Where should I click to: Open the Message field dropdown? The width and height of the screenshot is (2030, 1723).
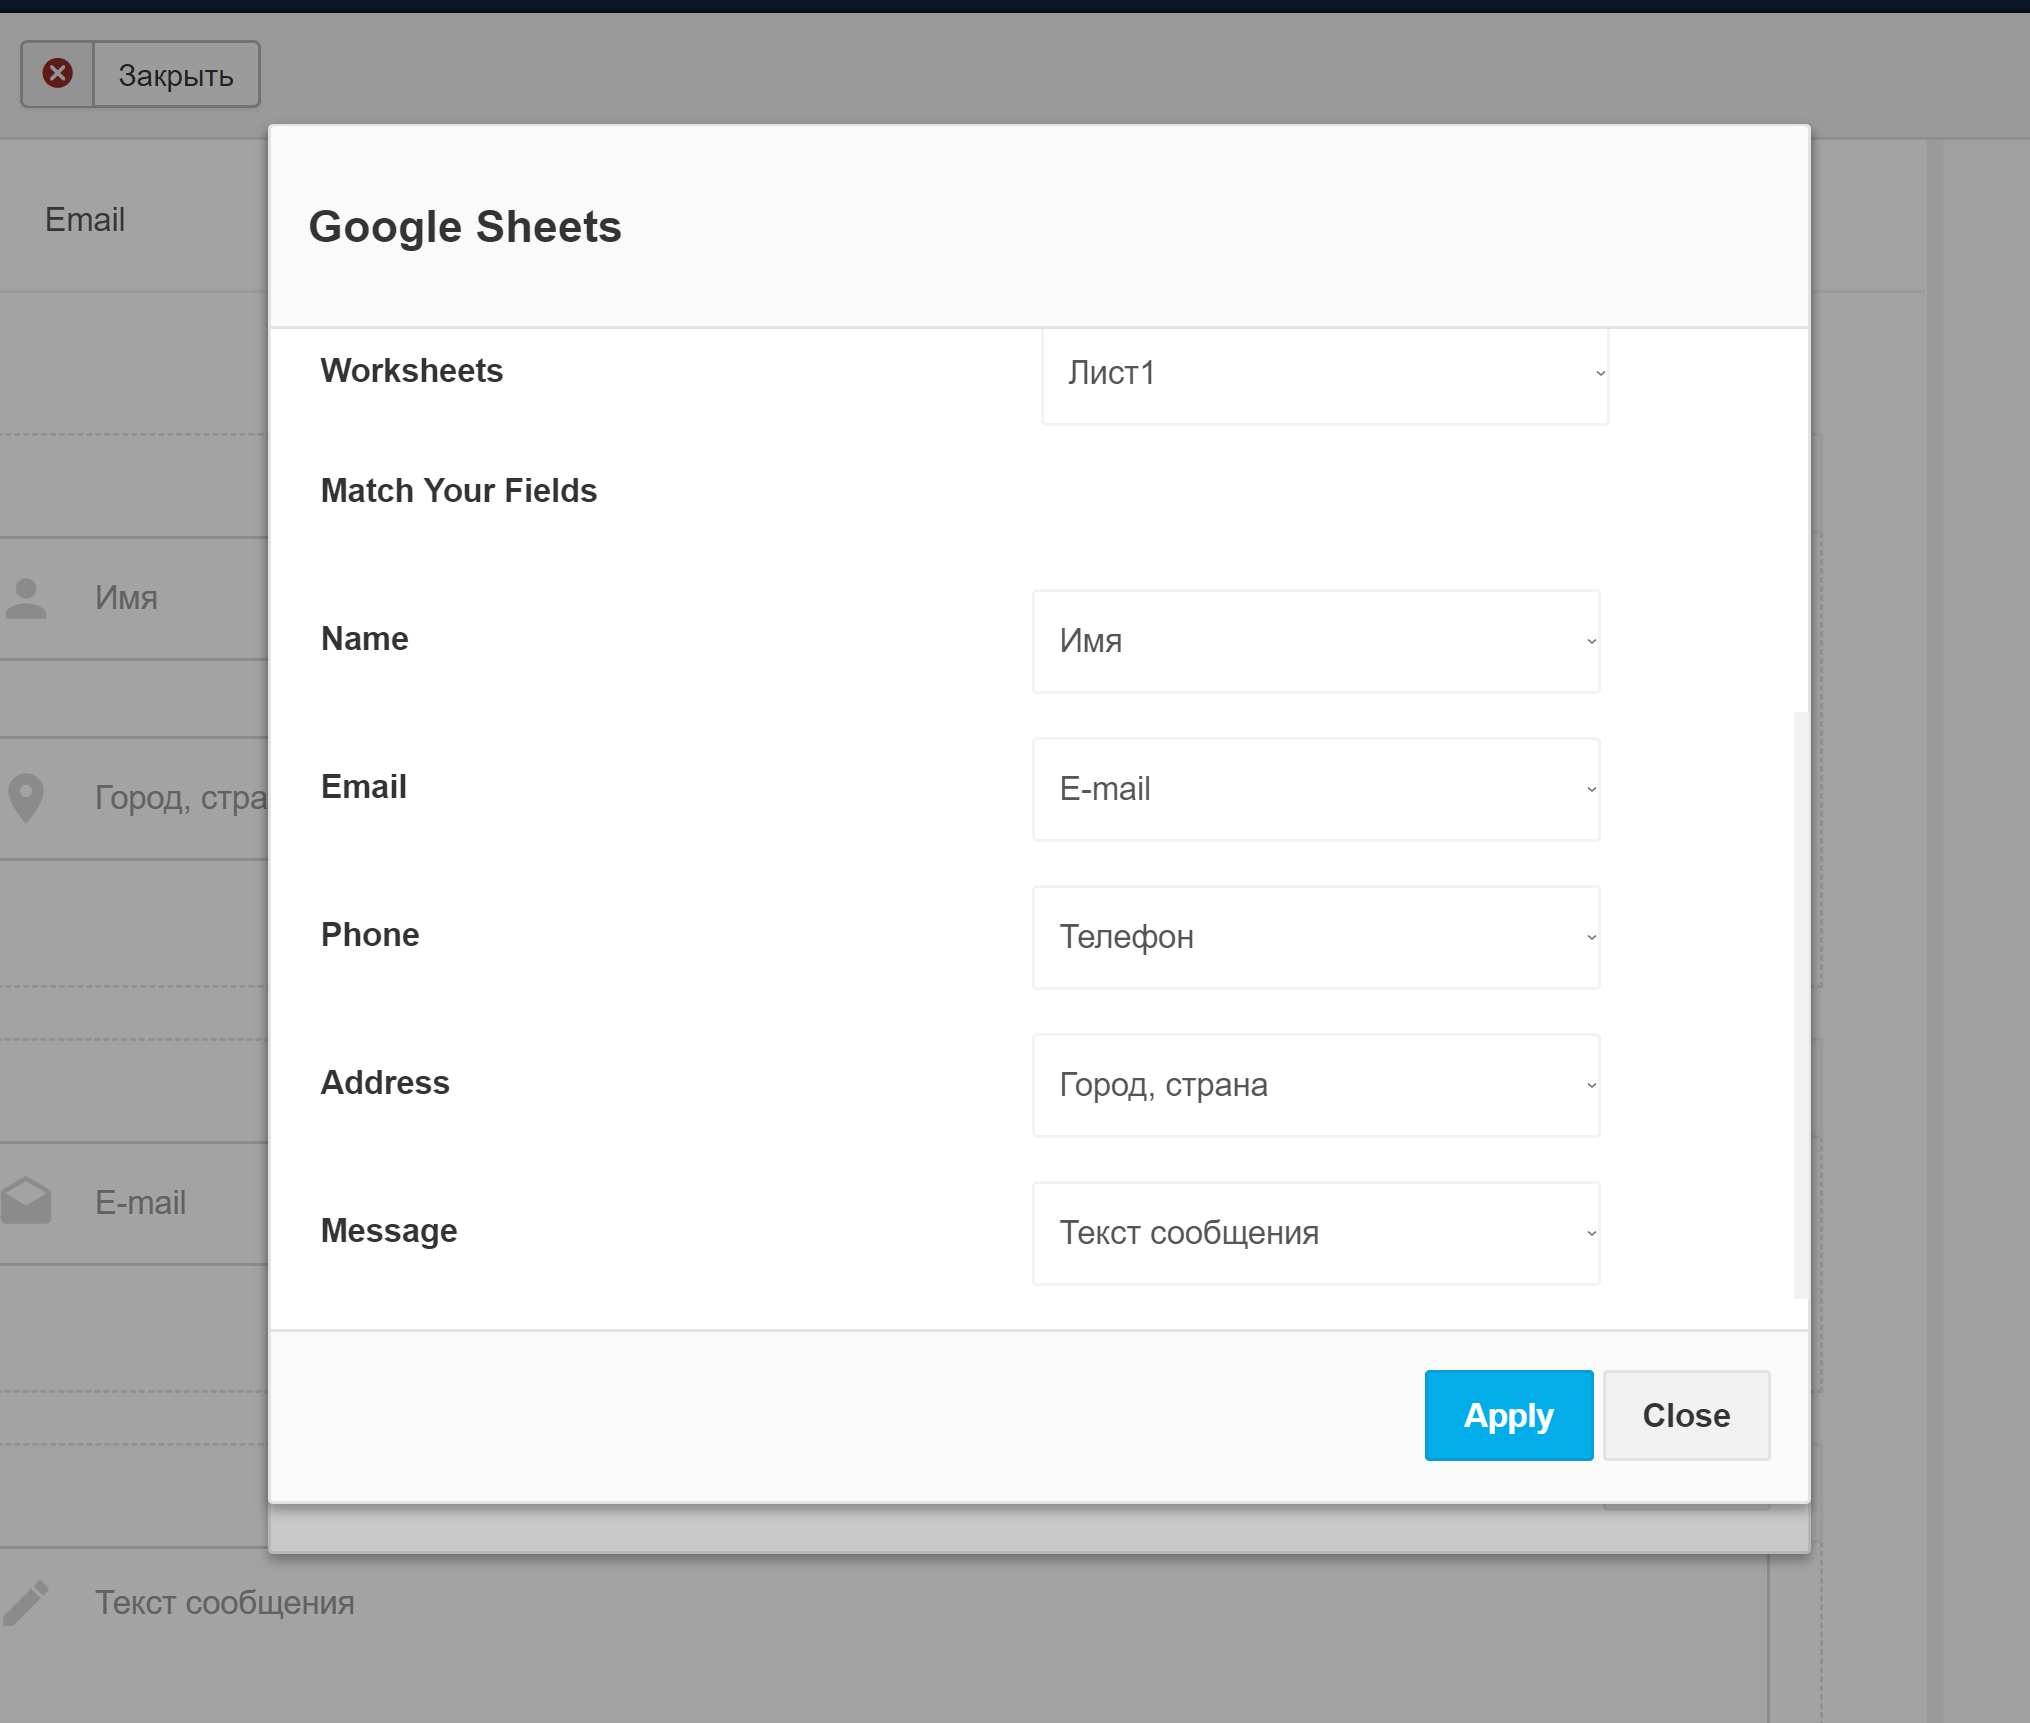[1316, 1233]
